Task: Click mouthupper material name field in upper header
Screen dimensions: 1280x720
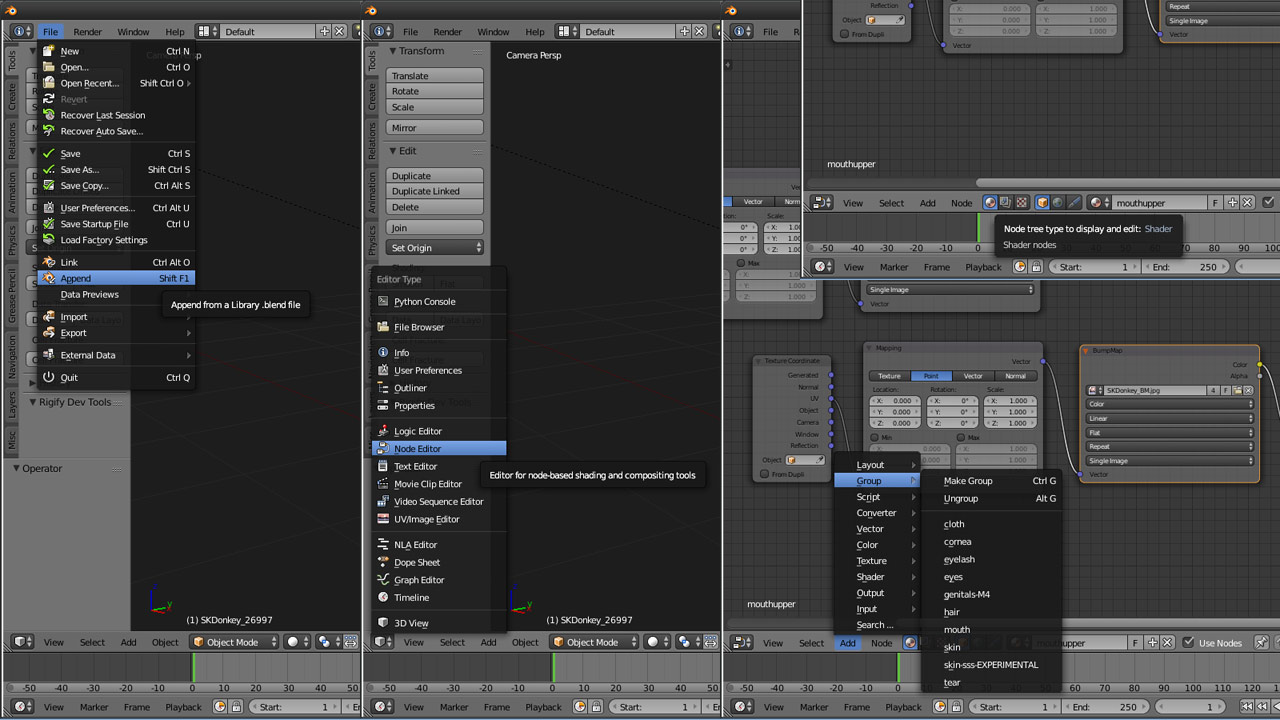Action: coord(1158,202)
